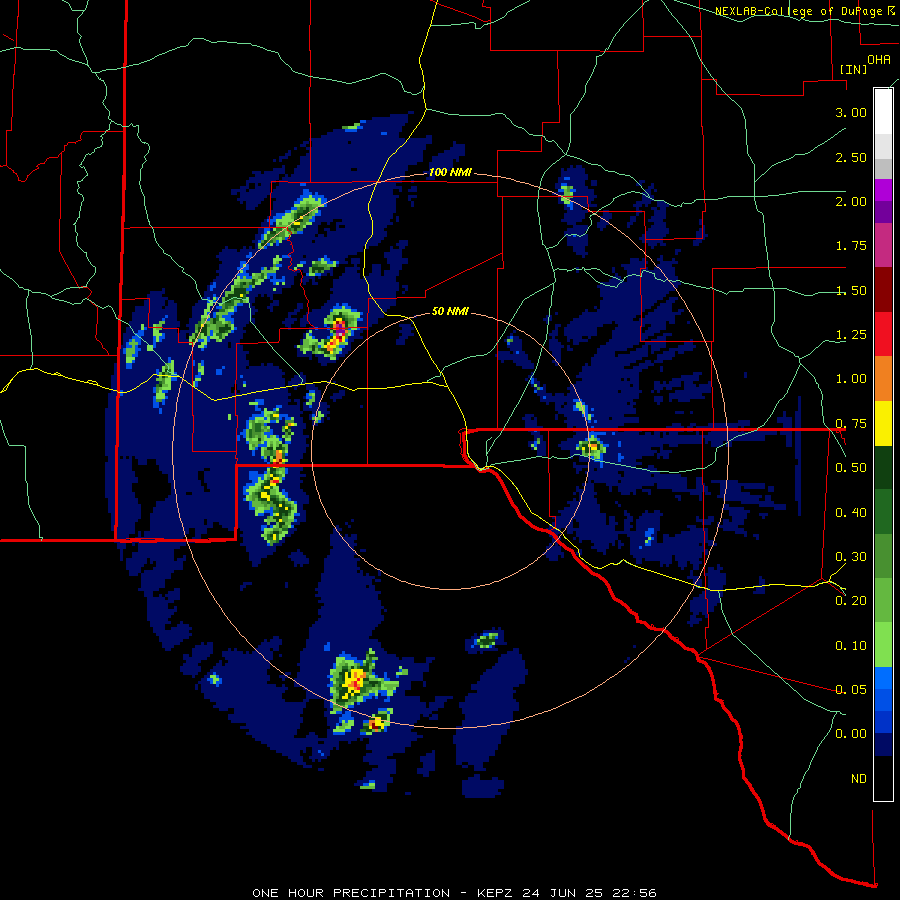Viewport: 900px width, 900px height.
Task: Click the 2.50 legend value
Action: 851,157
